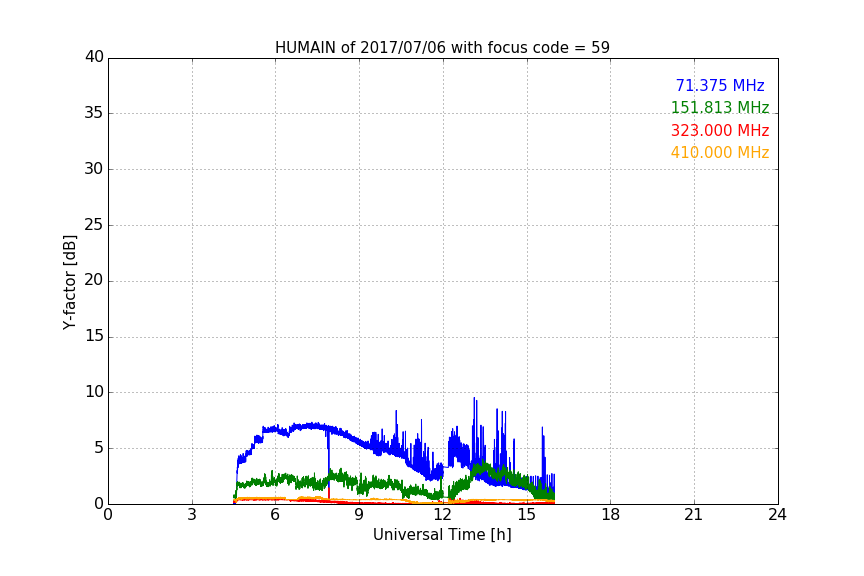Viewport: 864px width, 576px height.
Task: Click y-axis tick value 5
Action: pos(99,448)
